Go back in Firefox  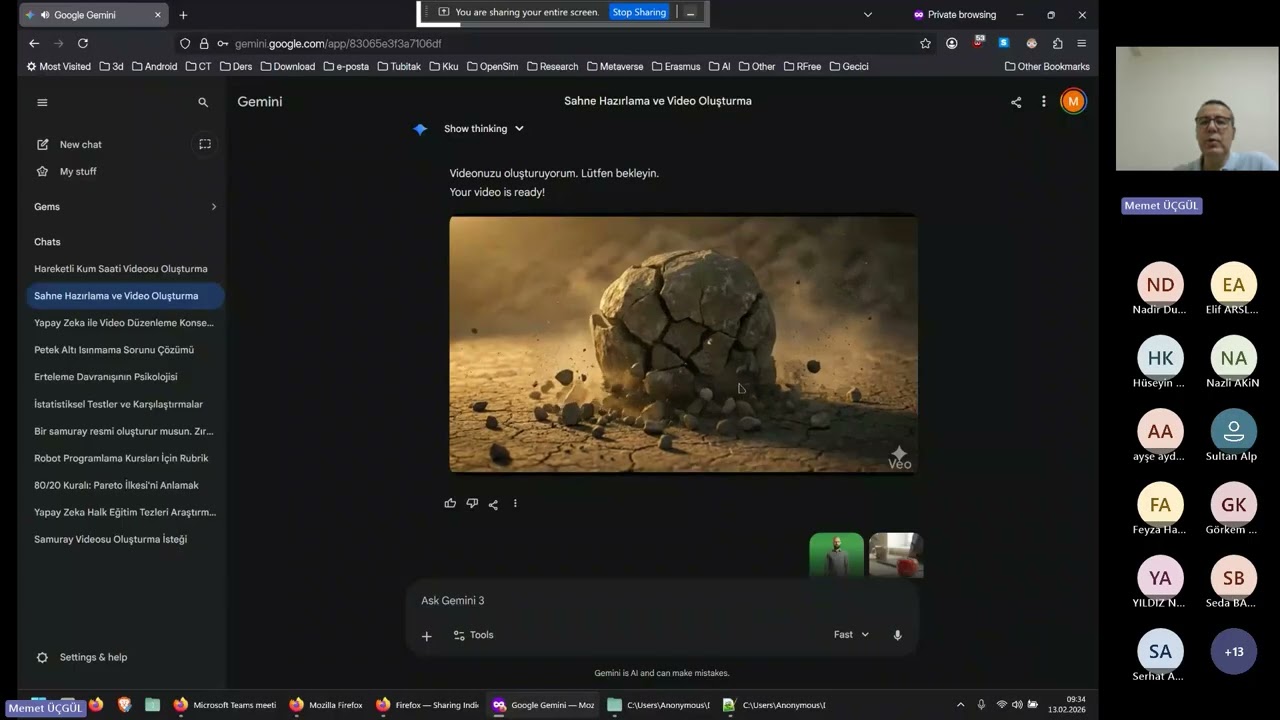point(34,44)
